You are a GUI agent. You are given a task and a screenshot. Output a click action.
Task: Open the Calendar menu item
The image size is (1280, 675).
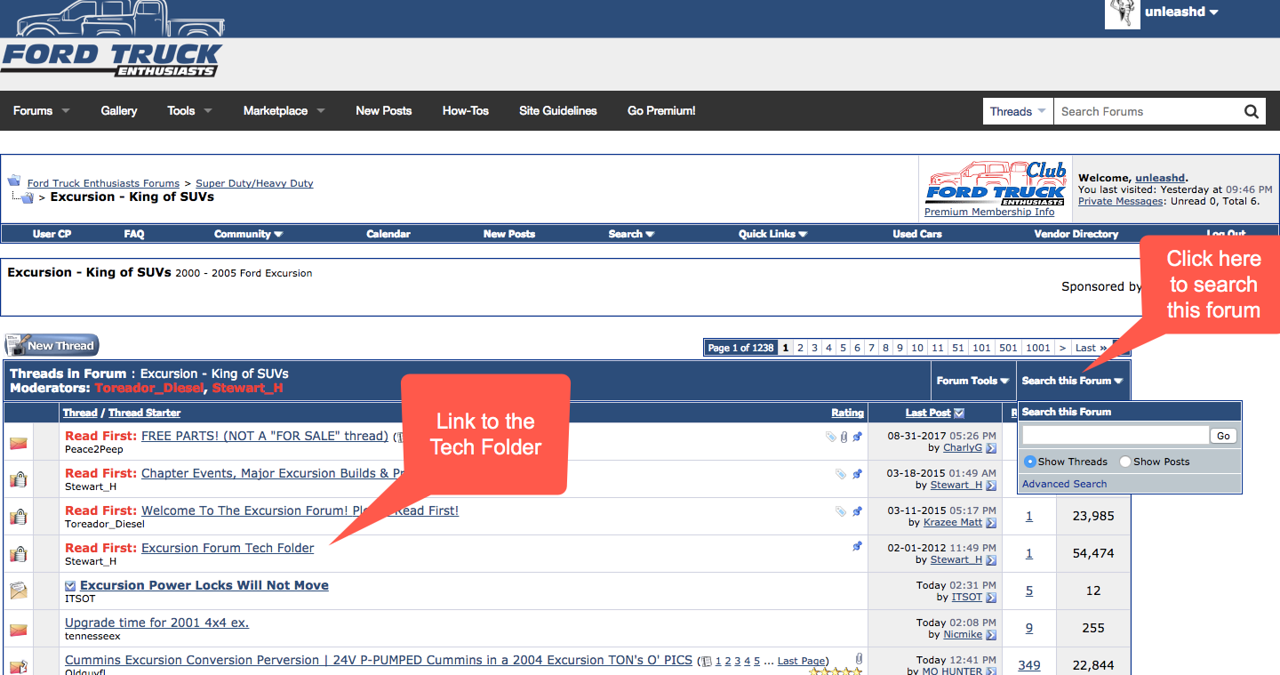coord(388,234)
